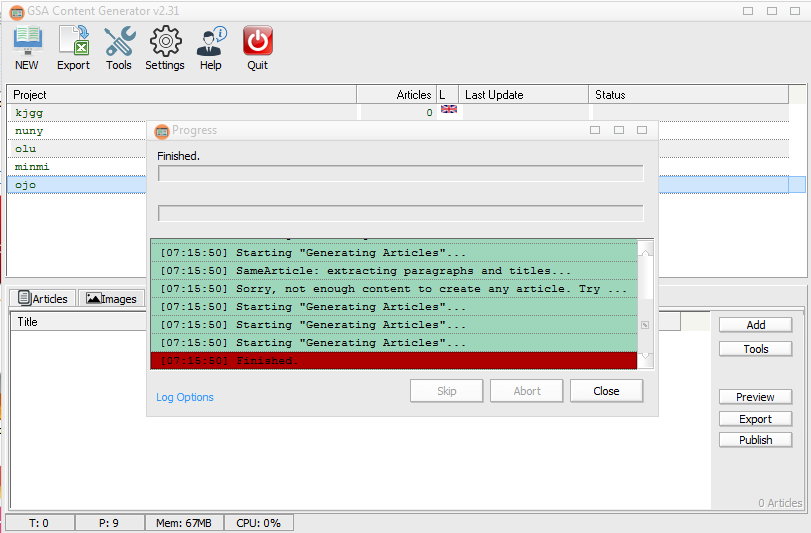Sort by the Articles column header
The image size is (811, 533).
pos(397,95)
